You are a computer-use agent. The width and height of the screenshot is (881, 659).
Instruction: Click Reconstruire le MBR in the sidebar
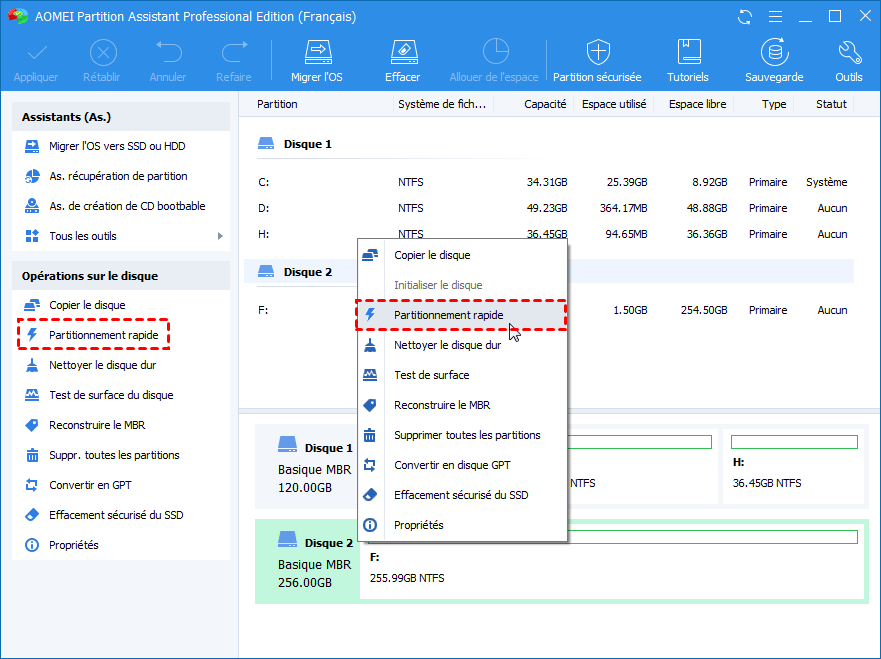pos(97,425)
